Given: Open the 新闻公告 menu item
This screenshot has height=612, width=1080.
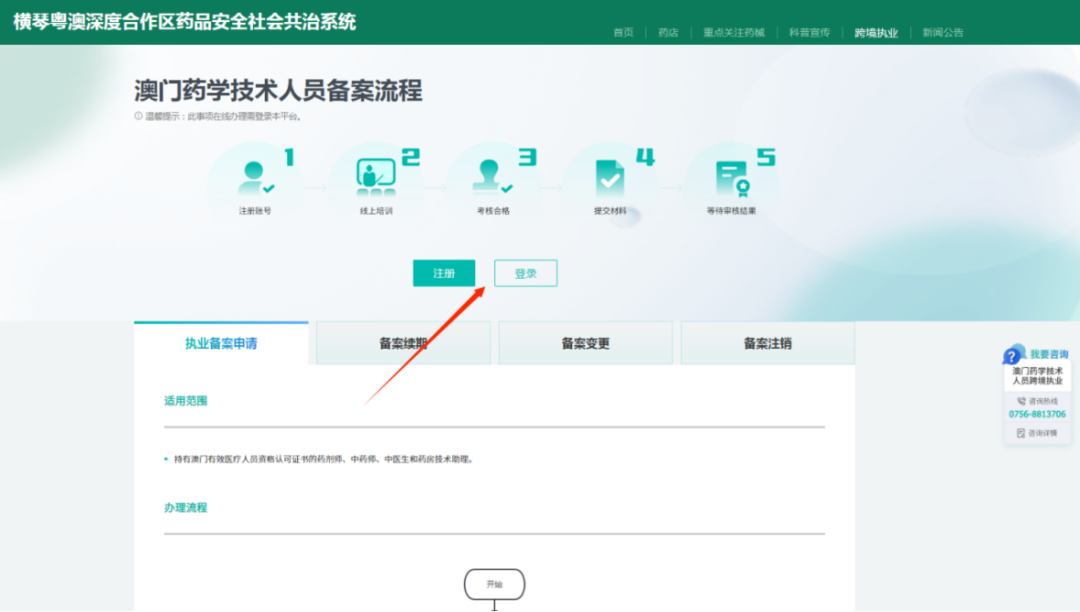Looking at the screenshot, I should [940, 31].
